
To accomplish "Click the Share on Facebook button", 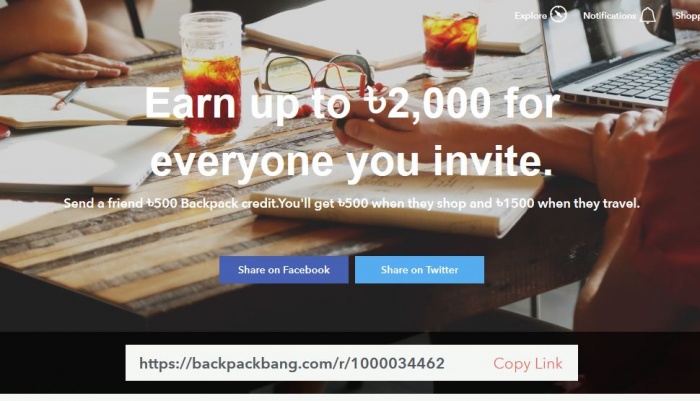I will pyautogui.click(x=283, y=270).
